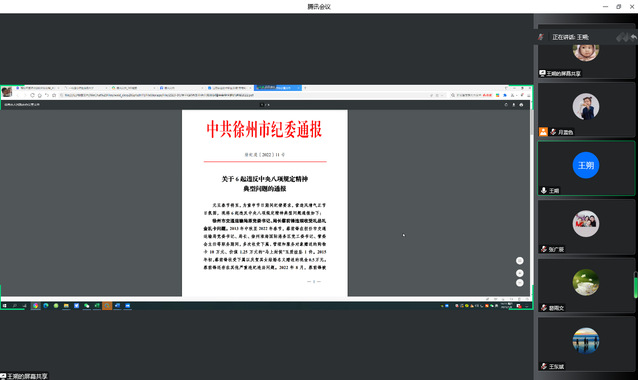
Task: Click the screen share icon on 王朔的屏幕共享 tile
Action: 542,73
